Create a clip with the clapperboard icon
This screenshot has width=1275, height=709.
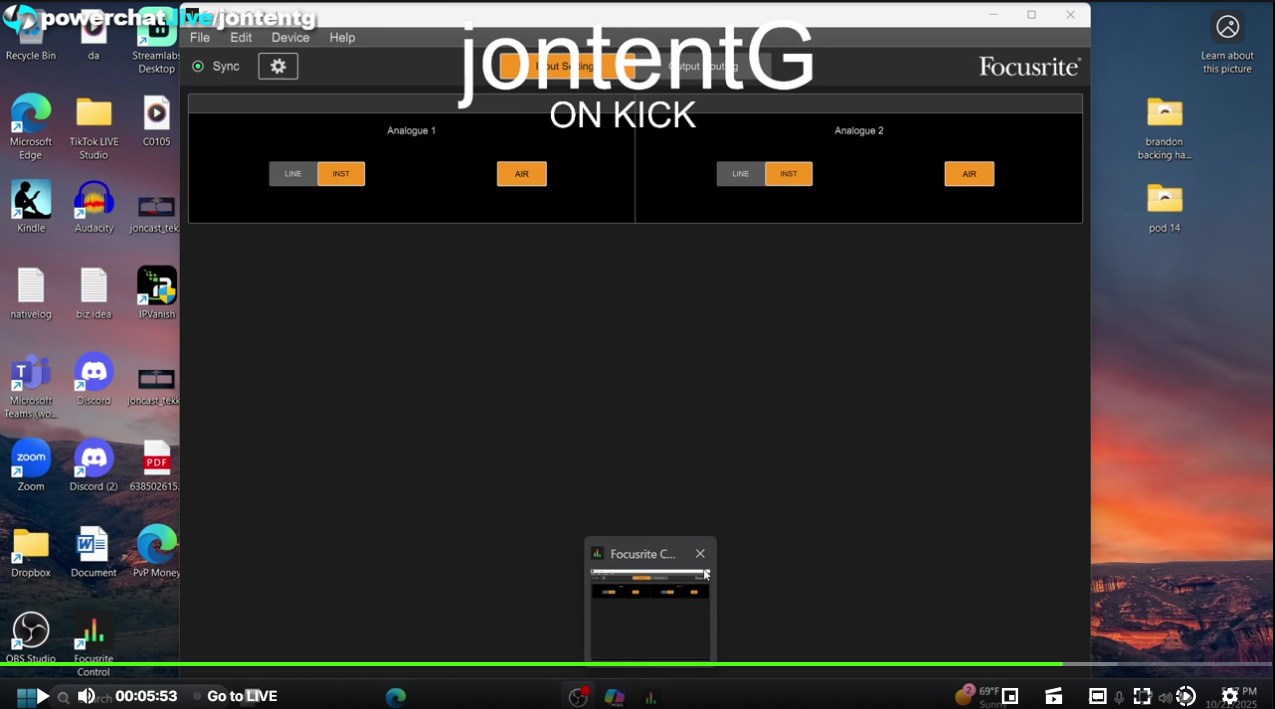click(1054, 696)
